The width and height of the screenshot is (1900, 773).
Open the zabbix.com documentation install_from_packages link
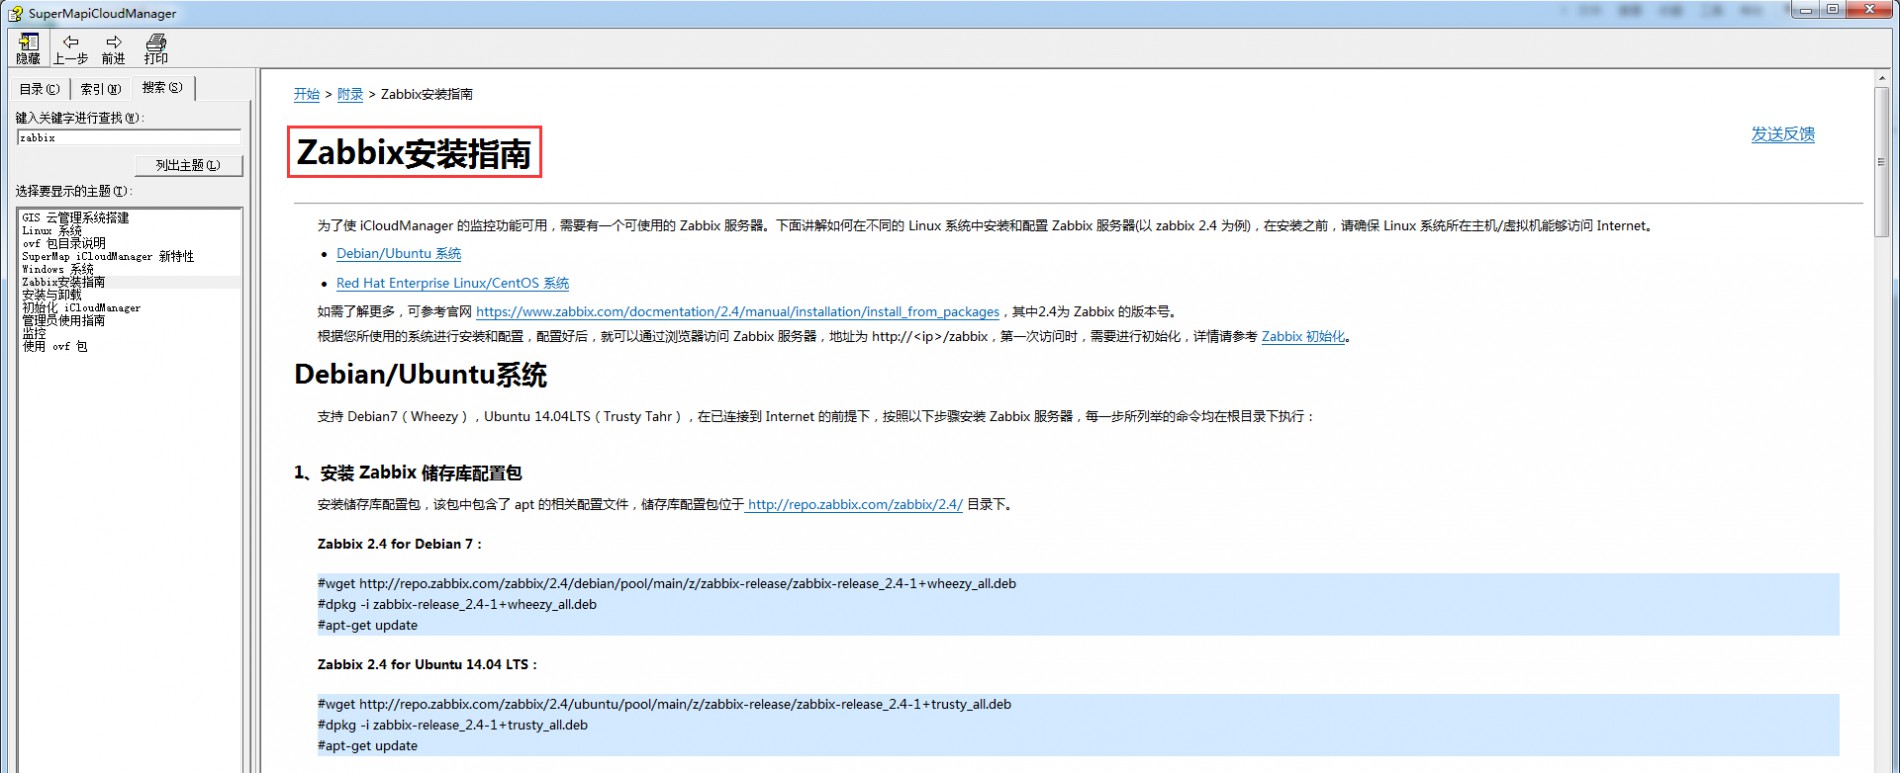pyautogui.click(x=738, y=312)
